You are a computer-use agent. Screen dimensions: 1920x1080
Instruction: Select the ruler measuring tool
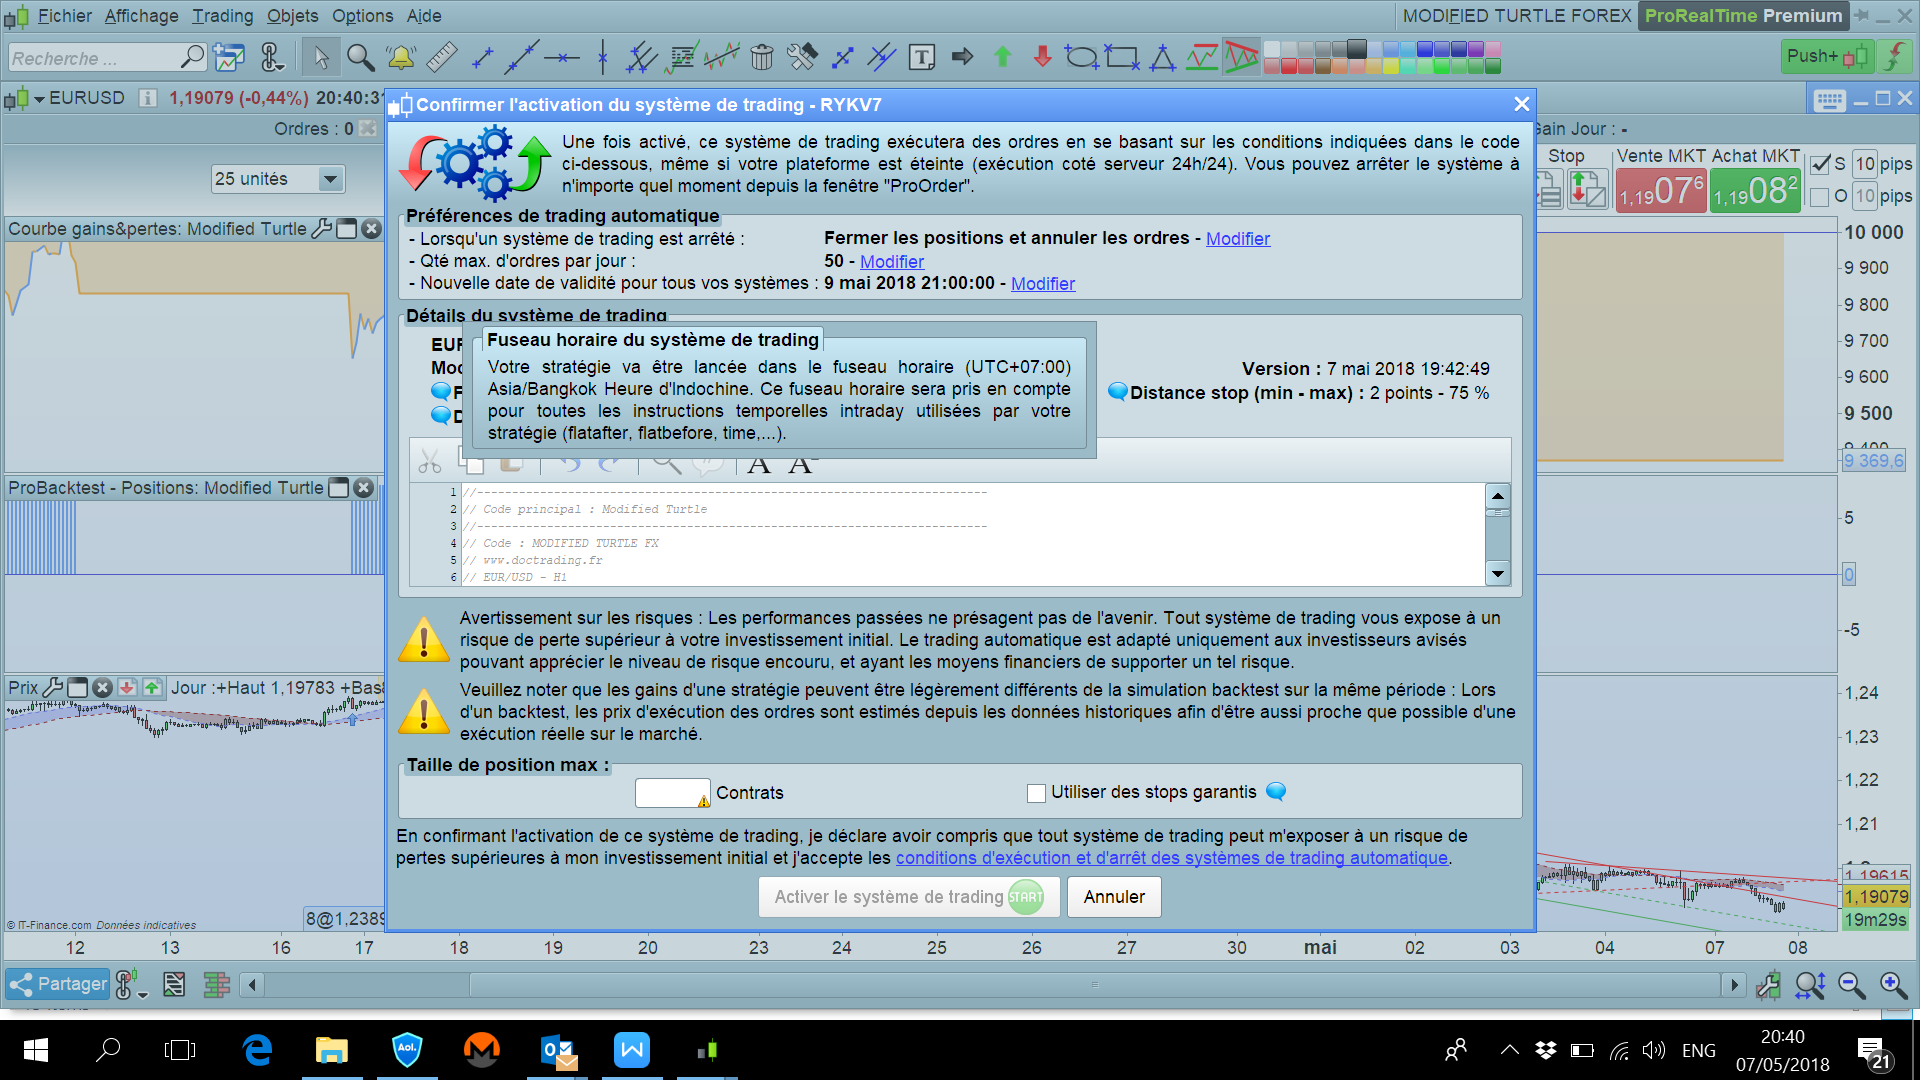(441, 57)
